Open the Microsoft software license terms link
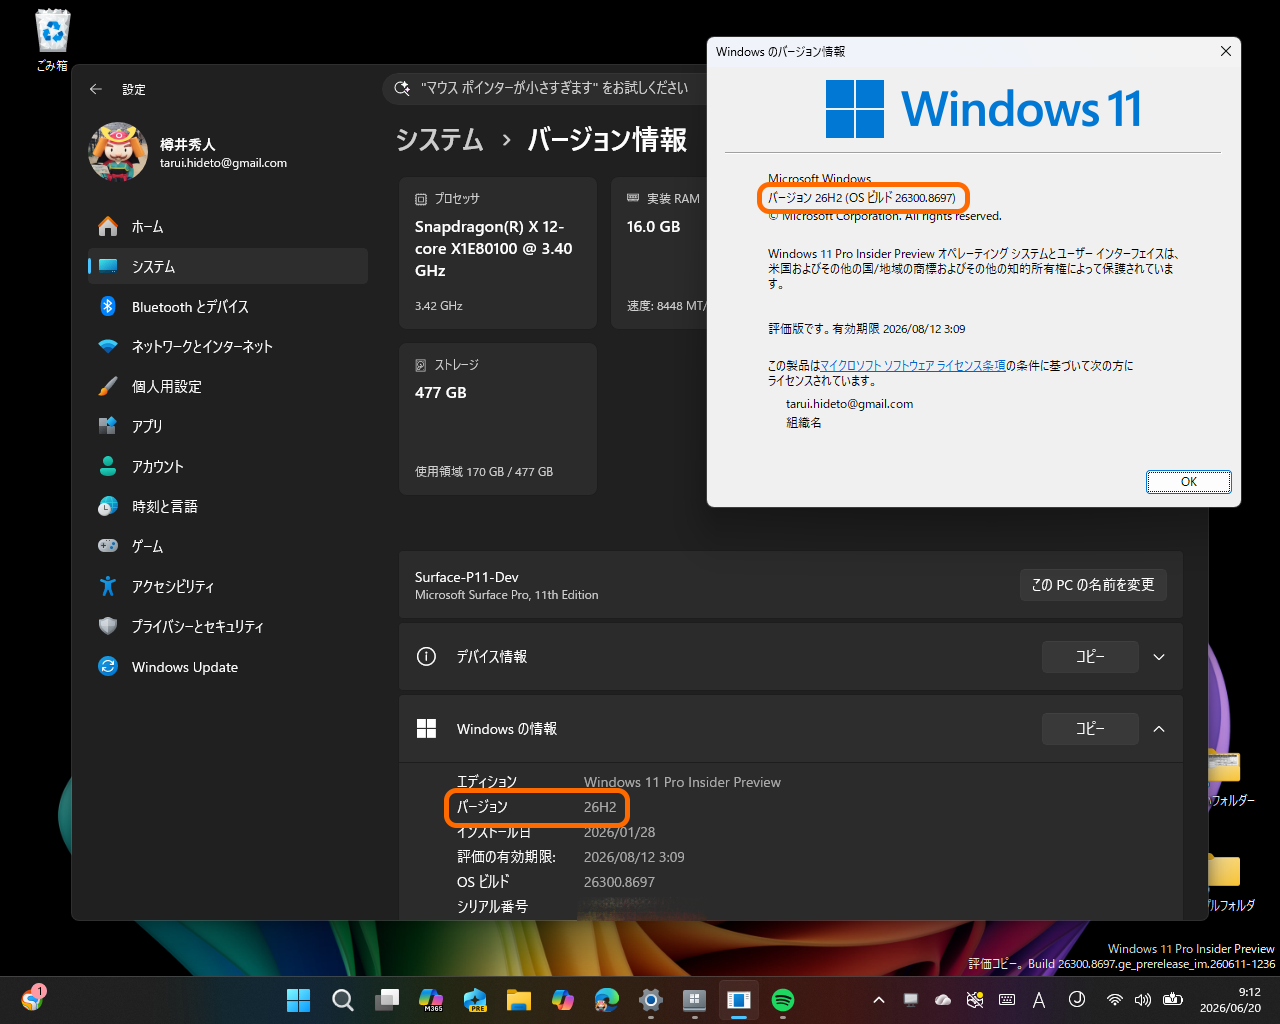 913,366
